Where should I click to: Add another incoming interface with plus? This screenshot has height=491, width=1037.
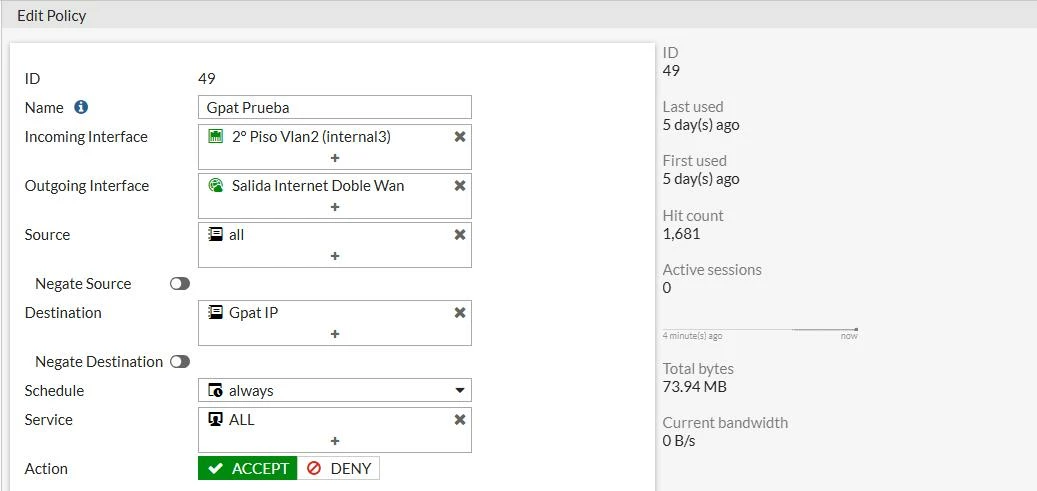[335, 158]
